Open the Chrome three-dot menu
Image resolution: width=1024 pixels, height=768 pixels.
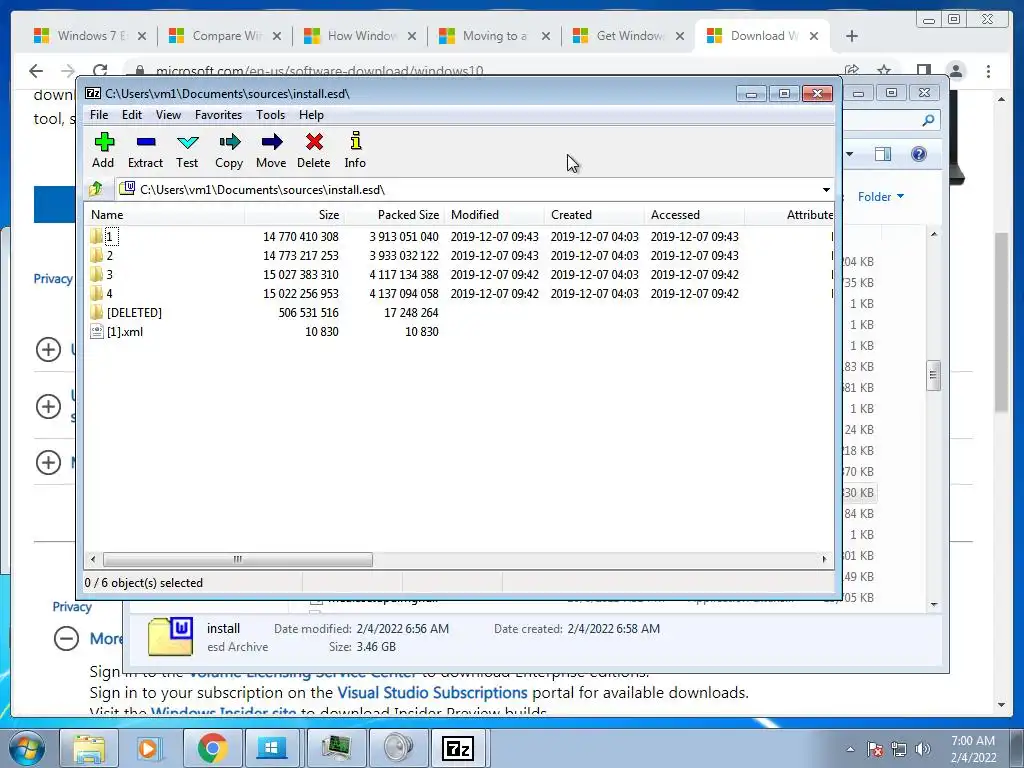989,71
